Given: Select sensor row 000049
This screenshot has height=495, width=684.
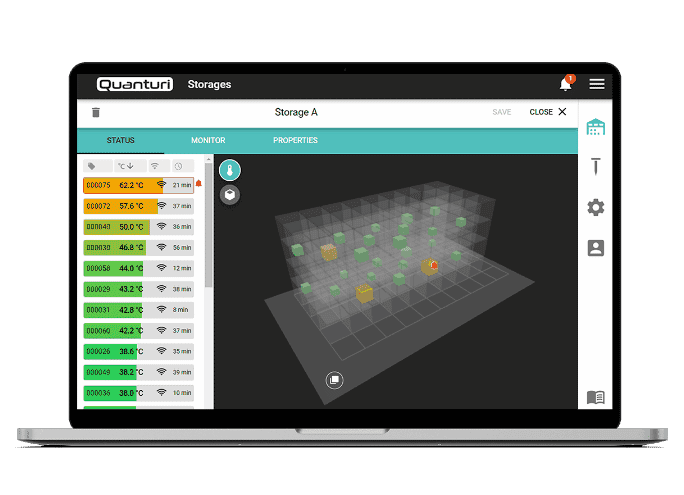Looking at the screenshot, I should pyautogui.click(x=138, y=372).
